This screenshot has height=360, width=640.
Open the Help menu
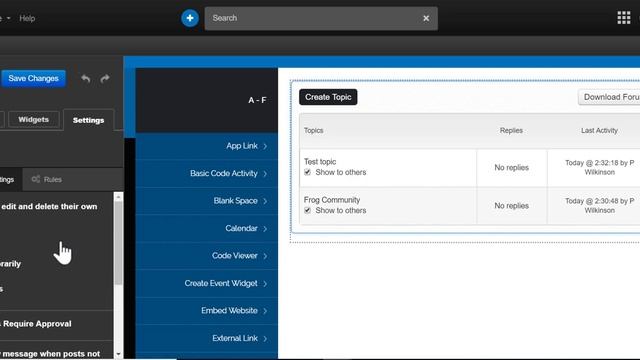[27, 18]
